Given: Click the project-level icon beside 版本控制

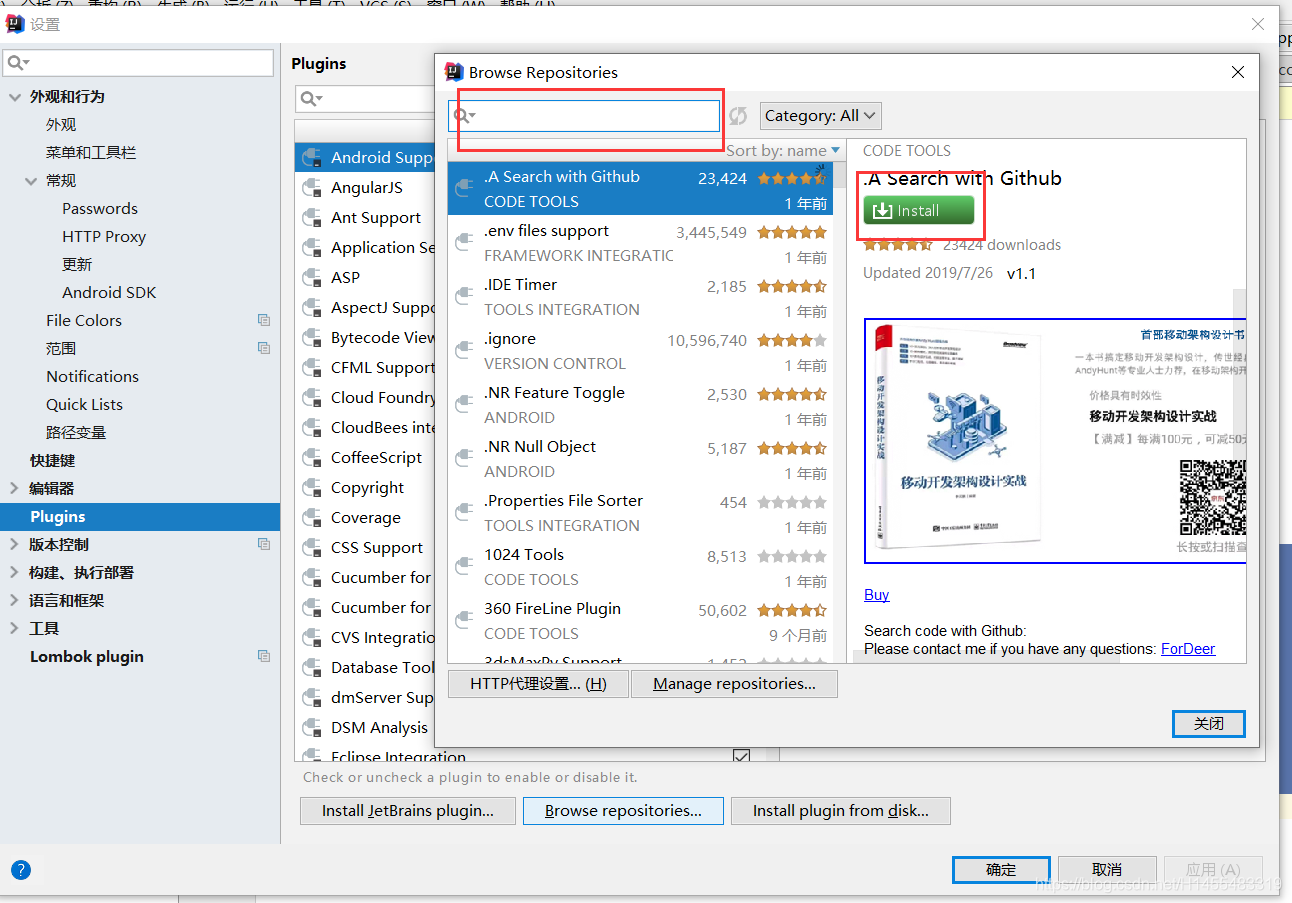Looking at the screenshot, I should point(264,544).
